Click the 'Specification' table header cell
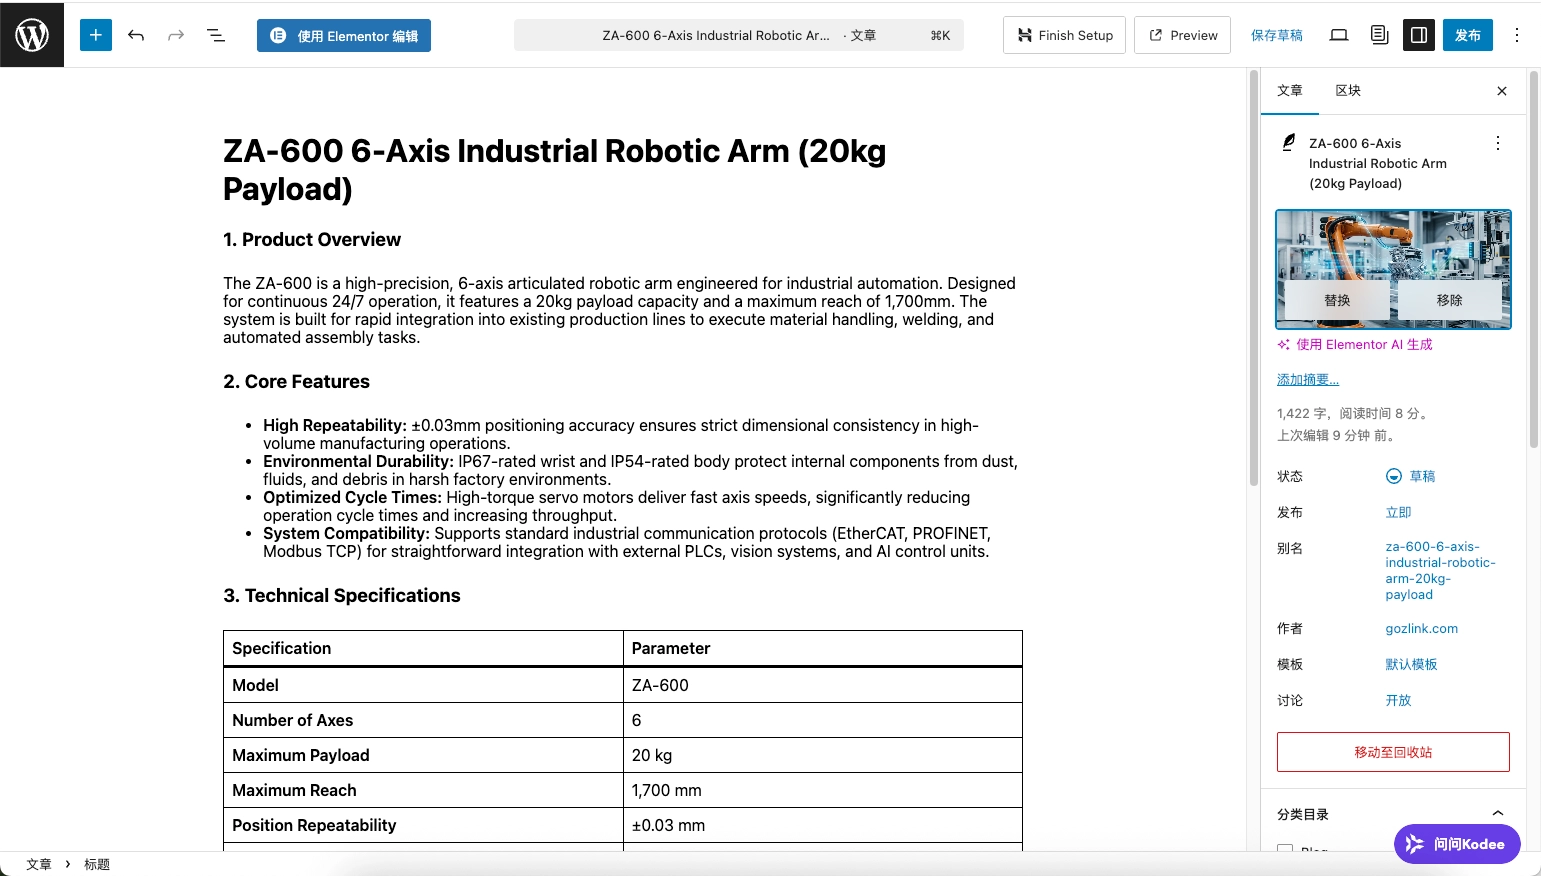The height and width of the screenshot is (876, 1541). [x=423, y=648]
